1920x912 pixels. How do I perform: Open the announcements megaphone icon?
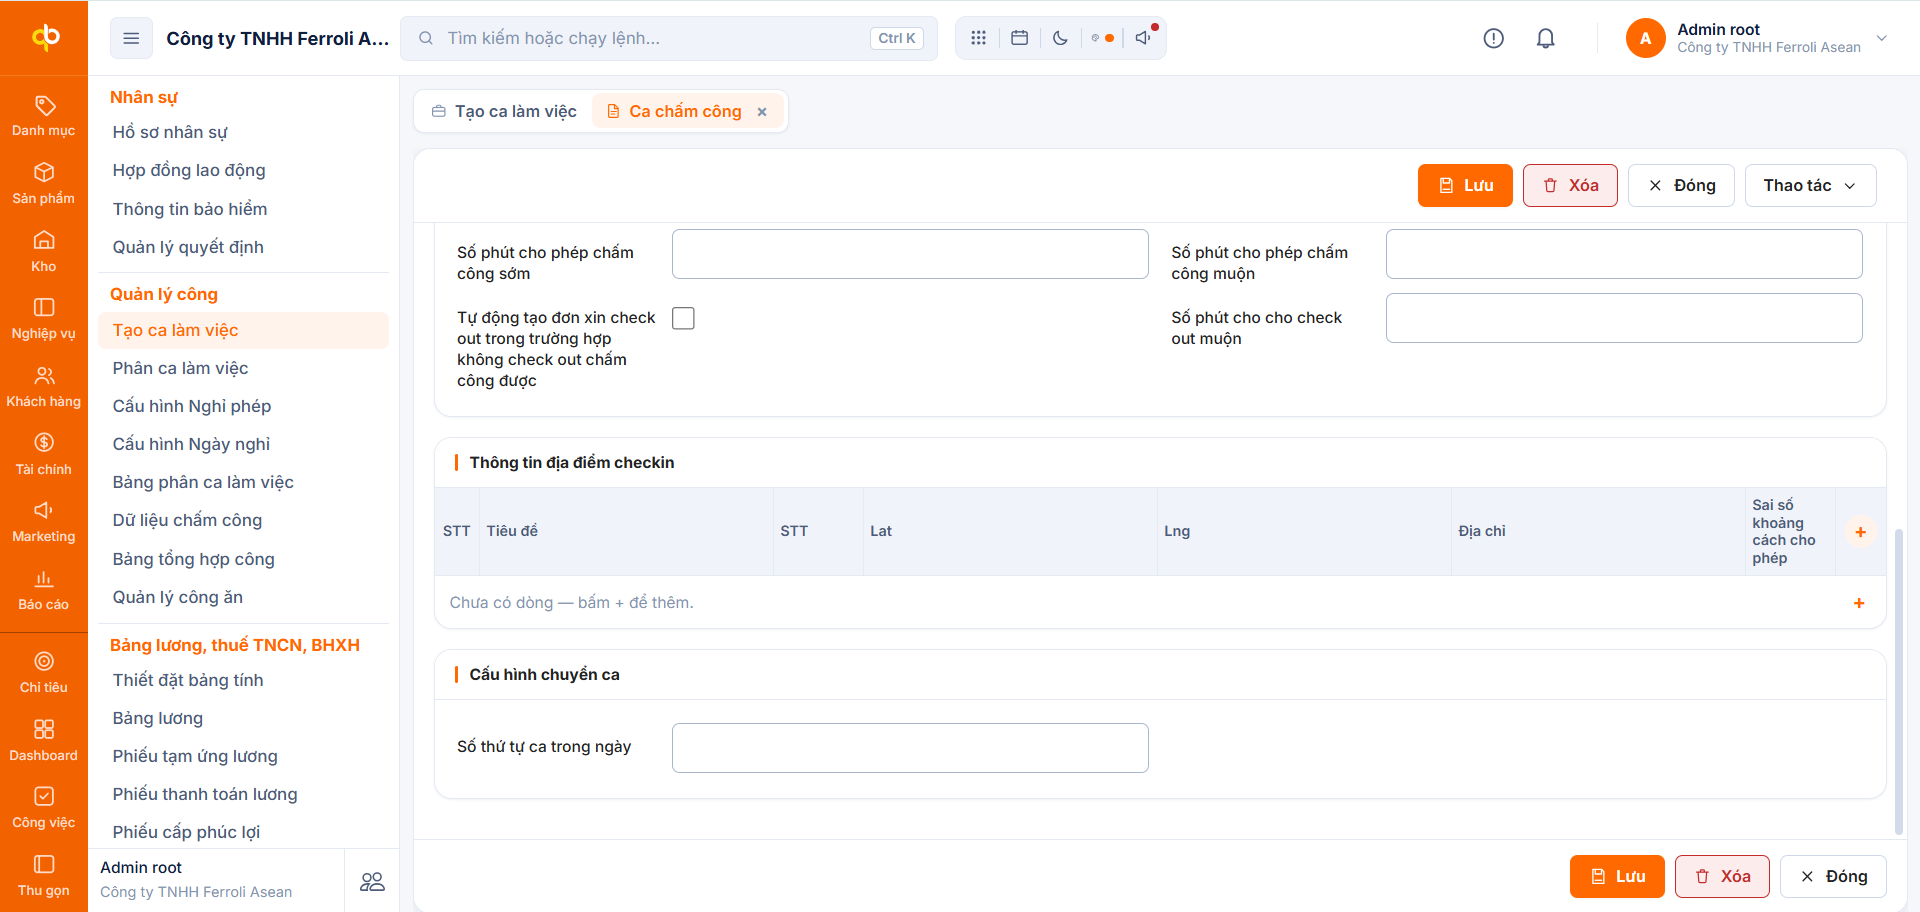[1143, 38]
